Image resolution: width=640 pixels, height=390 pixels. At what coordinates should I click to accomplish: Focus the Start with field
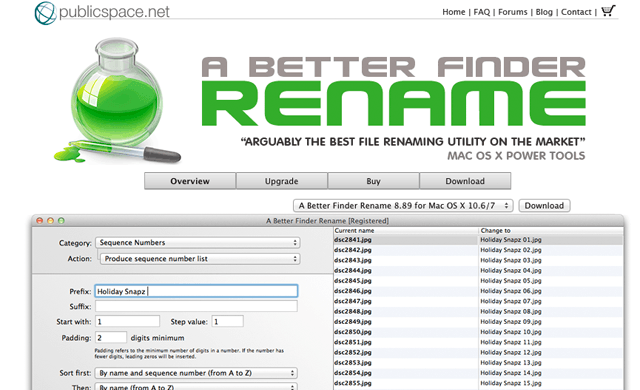[127, 321]
